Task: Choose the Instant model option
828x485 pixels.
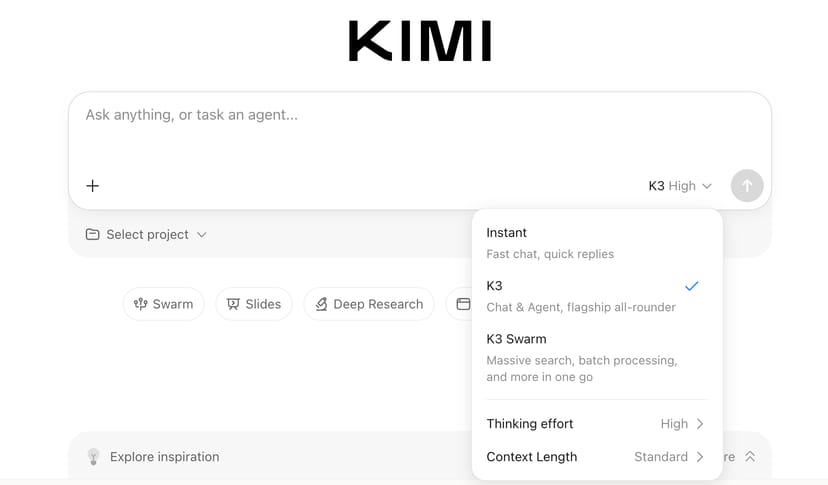Action: (x=597, y=243)
